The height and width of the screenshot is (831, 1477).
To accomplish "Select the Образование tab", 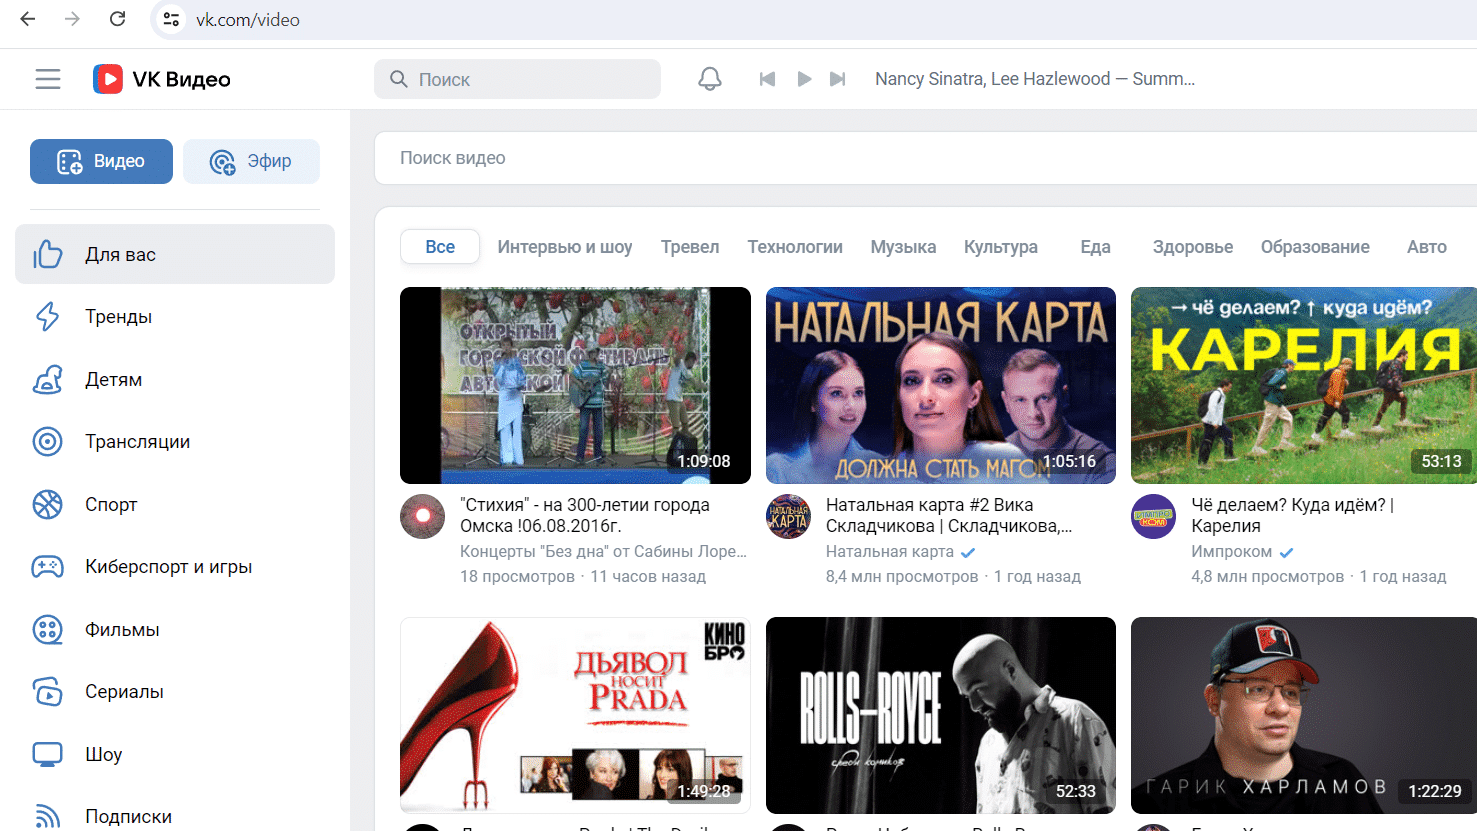I will click(1315, 247).
